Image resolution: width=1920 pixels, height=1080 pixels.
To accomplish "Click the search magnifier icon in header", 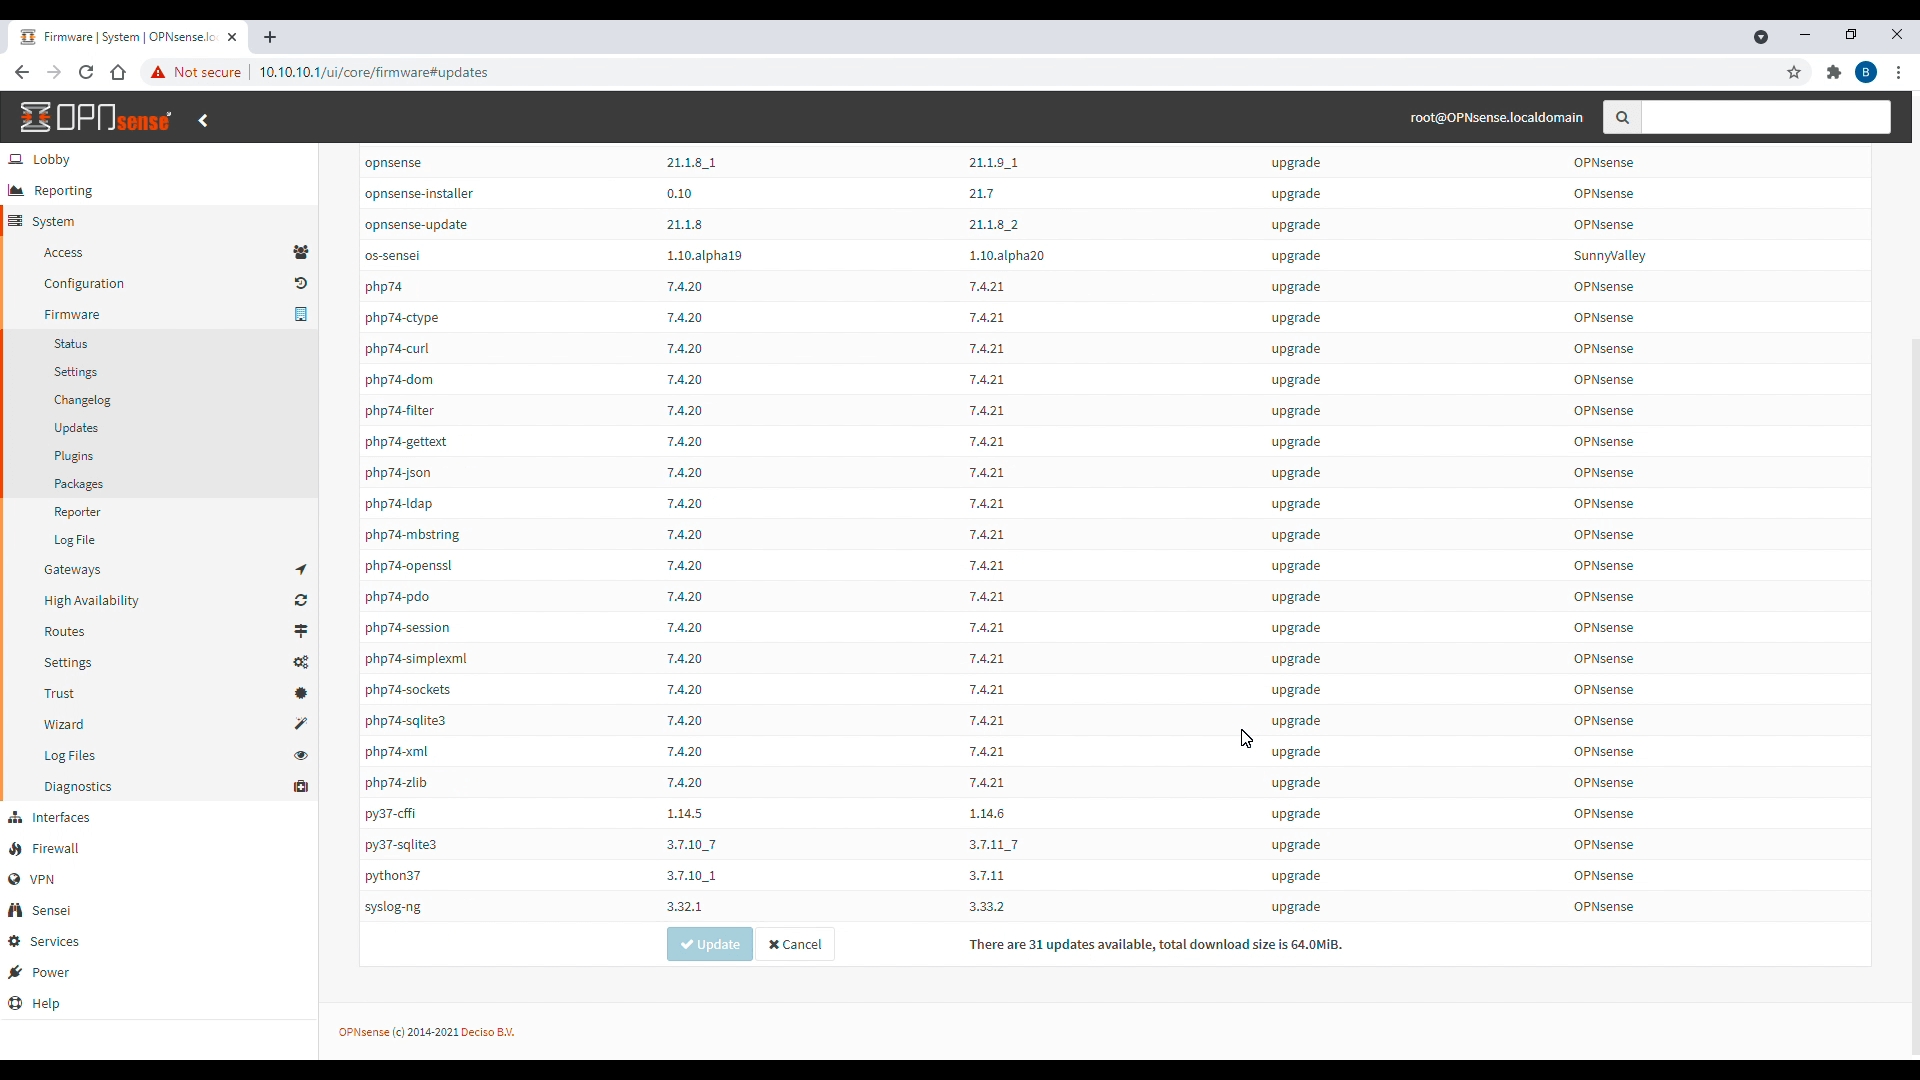I will pos(1622,117).
